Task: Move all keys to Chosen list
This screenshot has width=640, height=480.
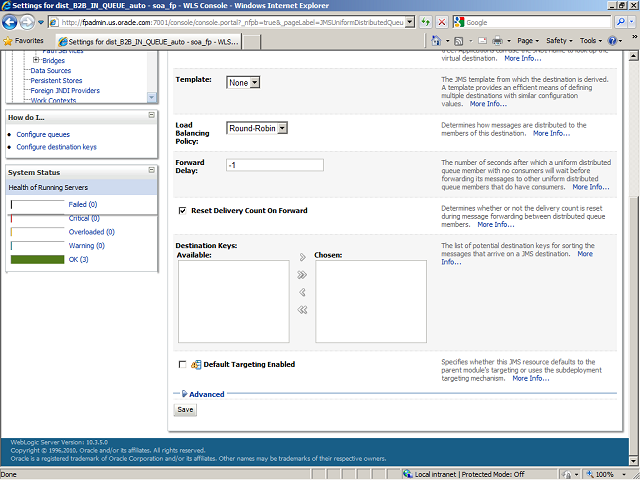Action: point(302,274)
